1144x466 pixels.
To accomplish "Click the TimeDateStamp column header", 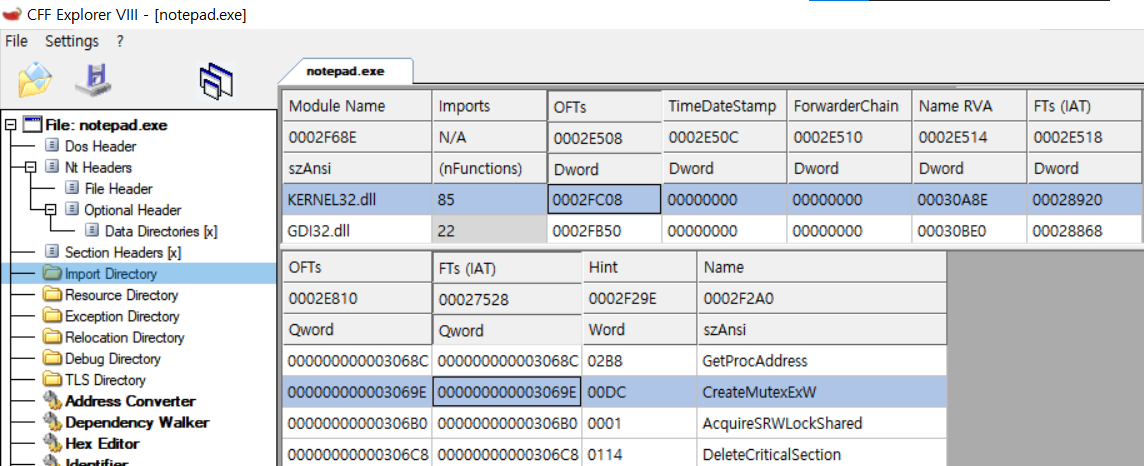I will pos(724,106).
